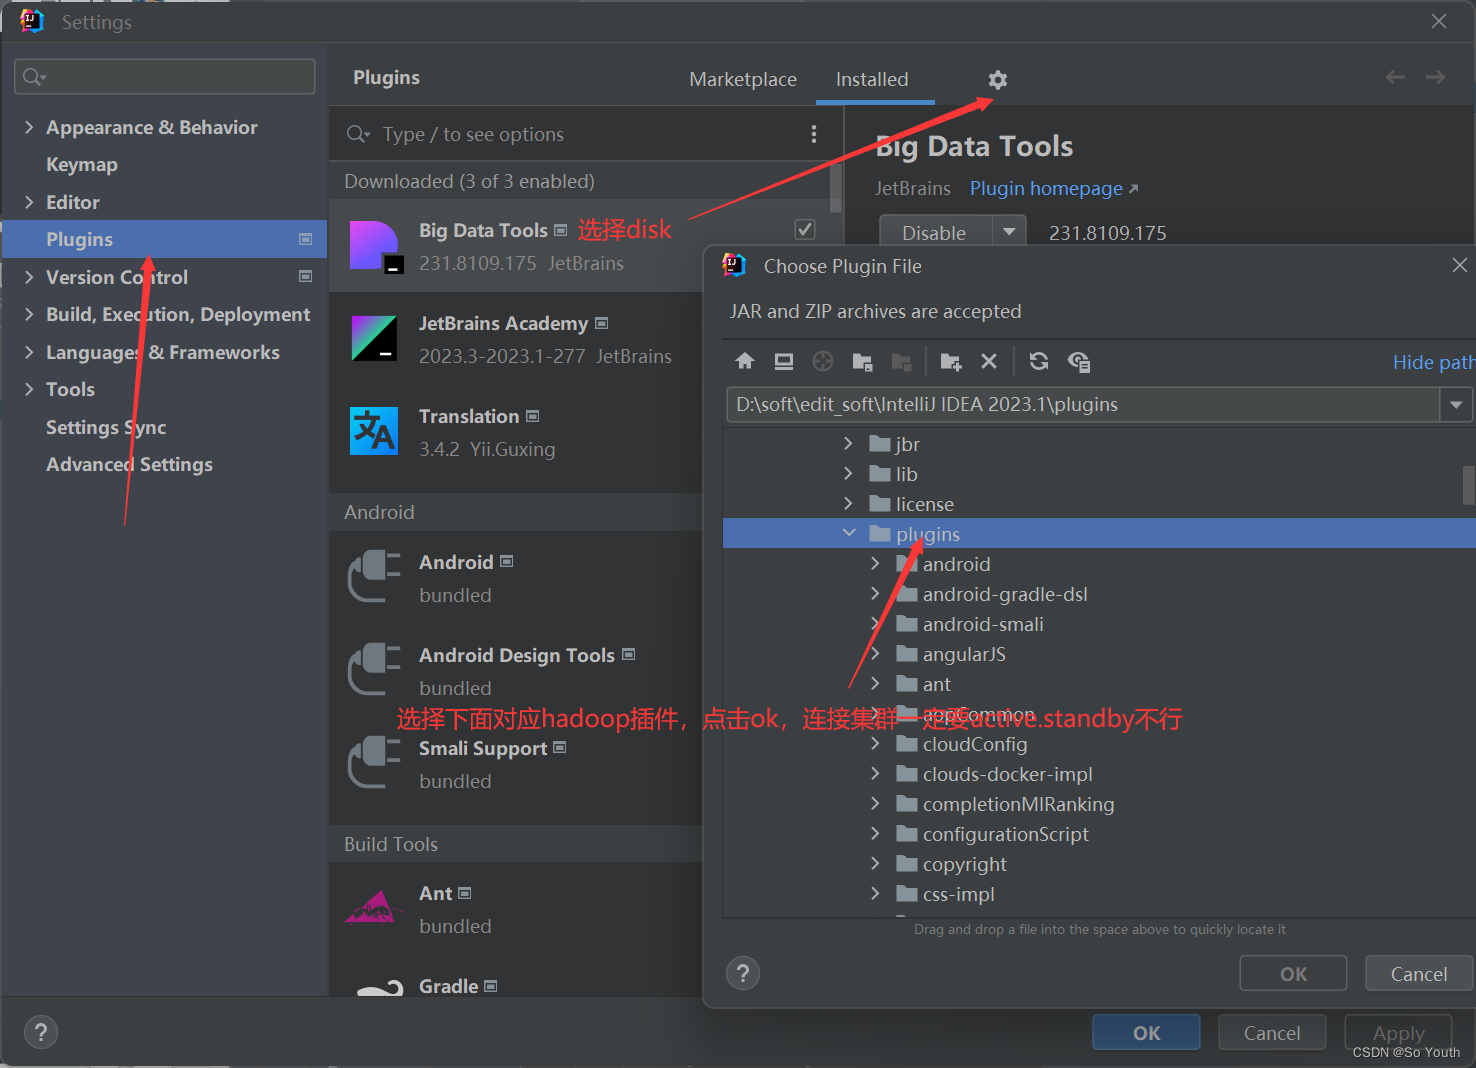Click the Android bundled plugin plug icon

[x=374, y=577]
